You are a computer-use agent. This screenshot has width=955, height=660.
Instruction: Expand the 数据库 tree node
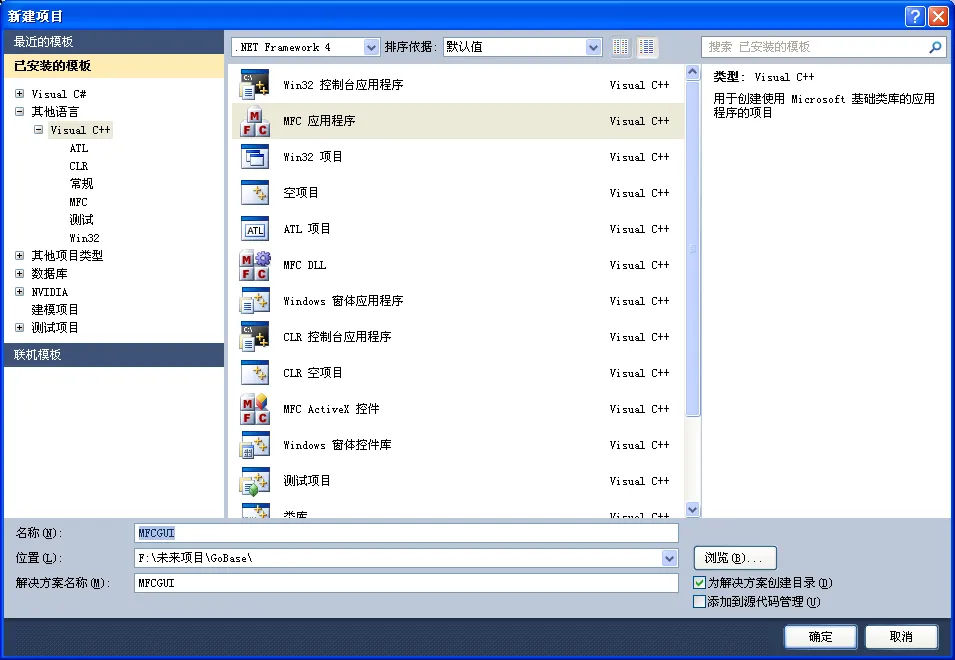19,273
